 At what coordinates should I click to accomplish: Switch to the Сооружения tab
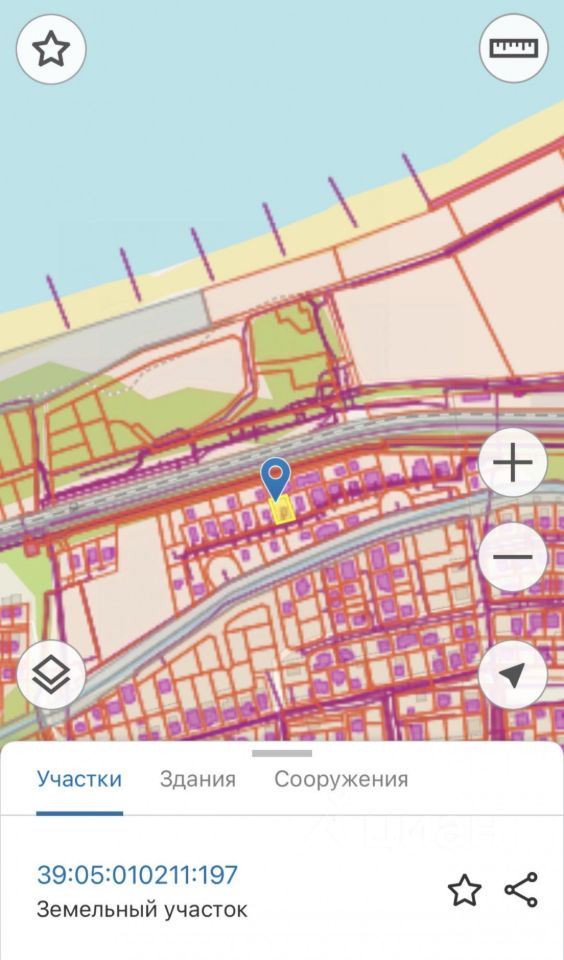pos(341,779)
